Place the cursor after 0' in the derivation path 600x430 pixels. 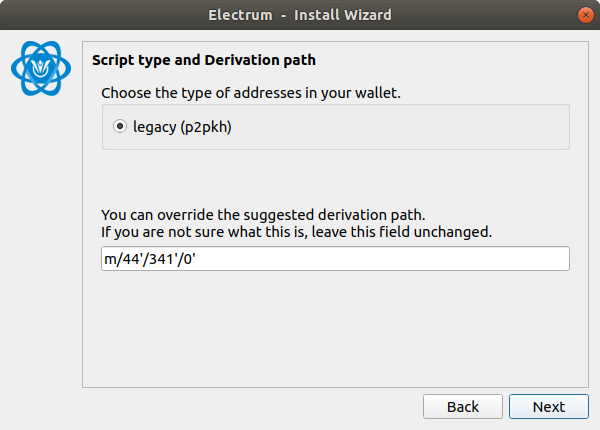[x=196, y=259]
